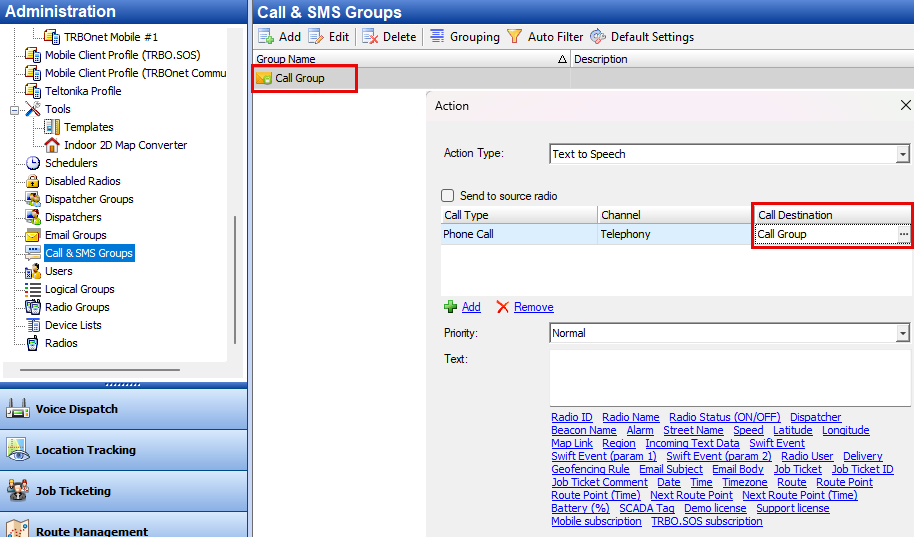This screenshot has width=914, height=537.
Task: Click the Remove link below call table
Action: tap(533, 307)
